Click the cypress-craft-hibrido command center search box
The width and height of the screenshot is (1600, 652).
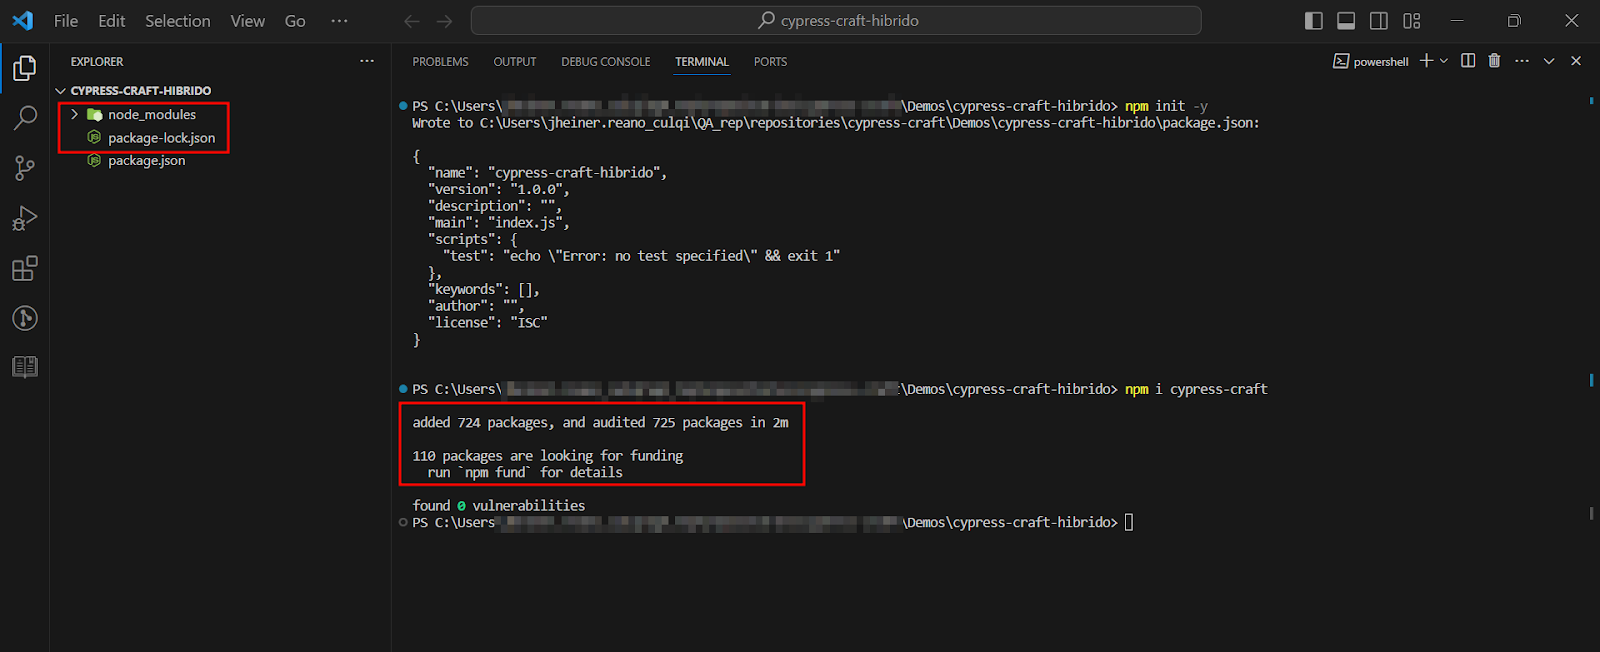point(836,21)
